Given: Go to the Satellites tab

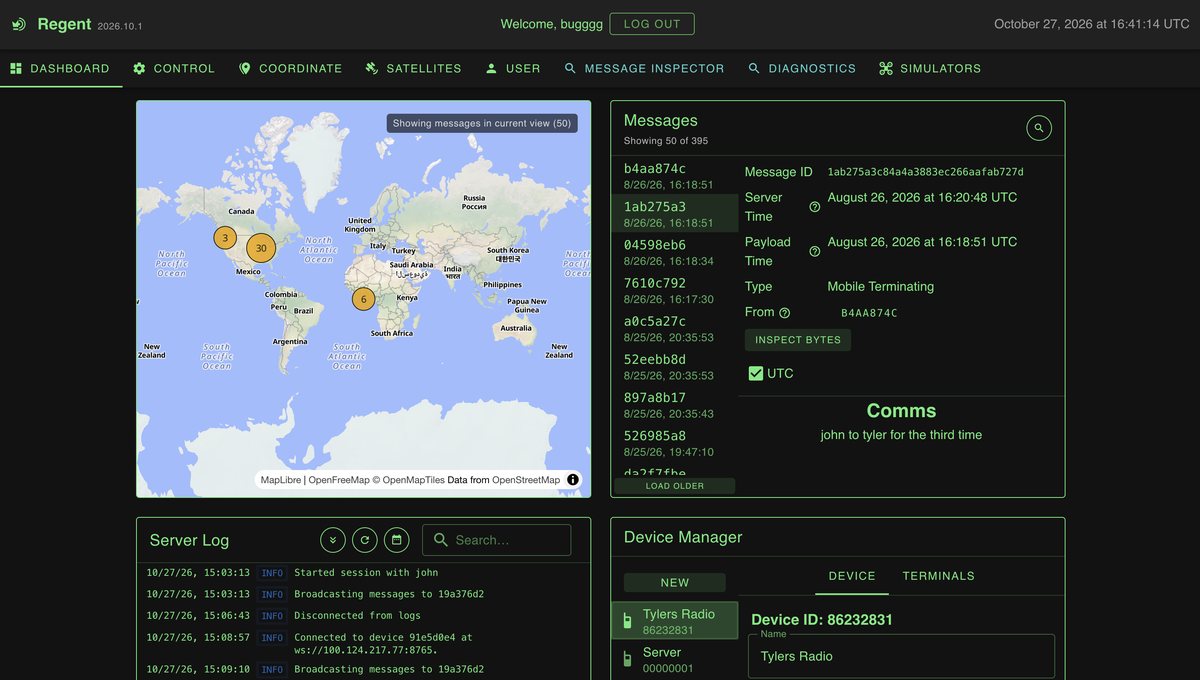Looking at the screenshot, I should click(413, 69).
